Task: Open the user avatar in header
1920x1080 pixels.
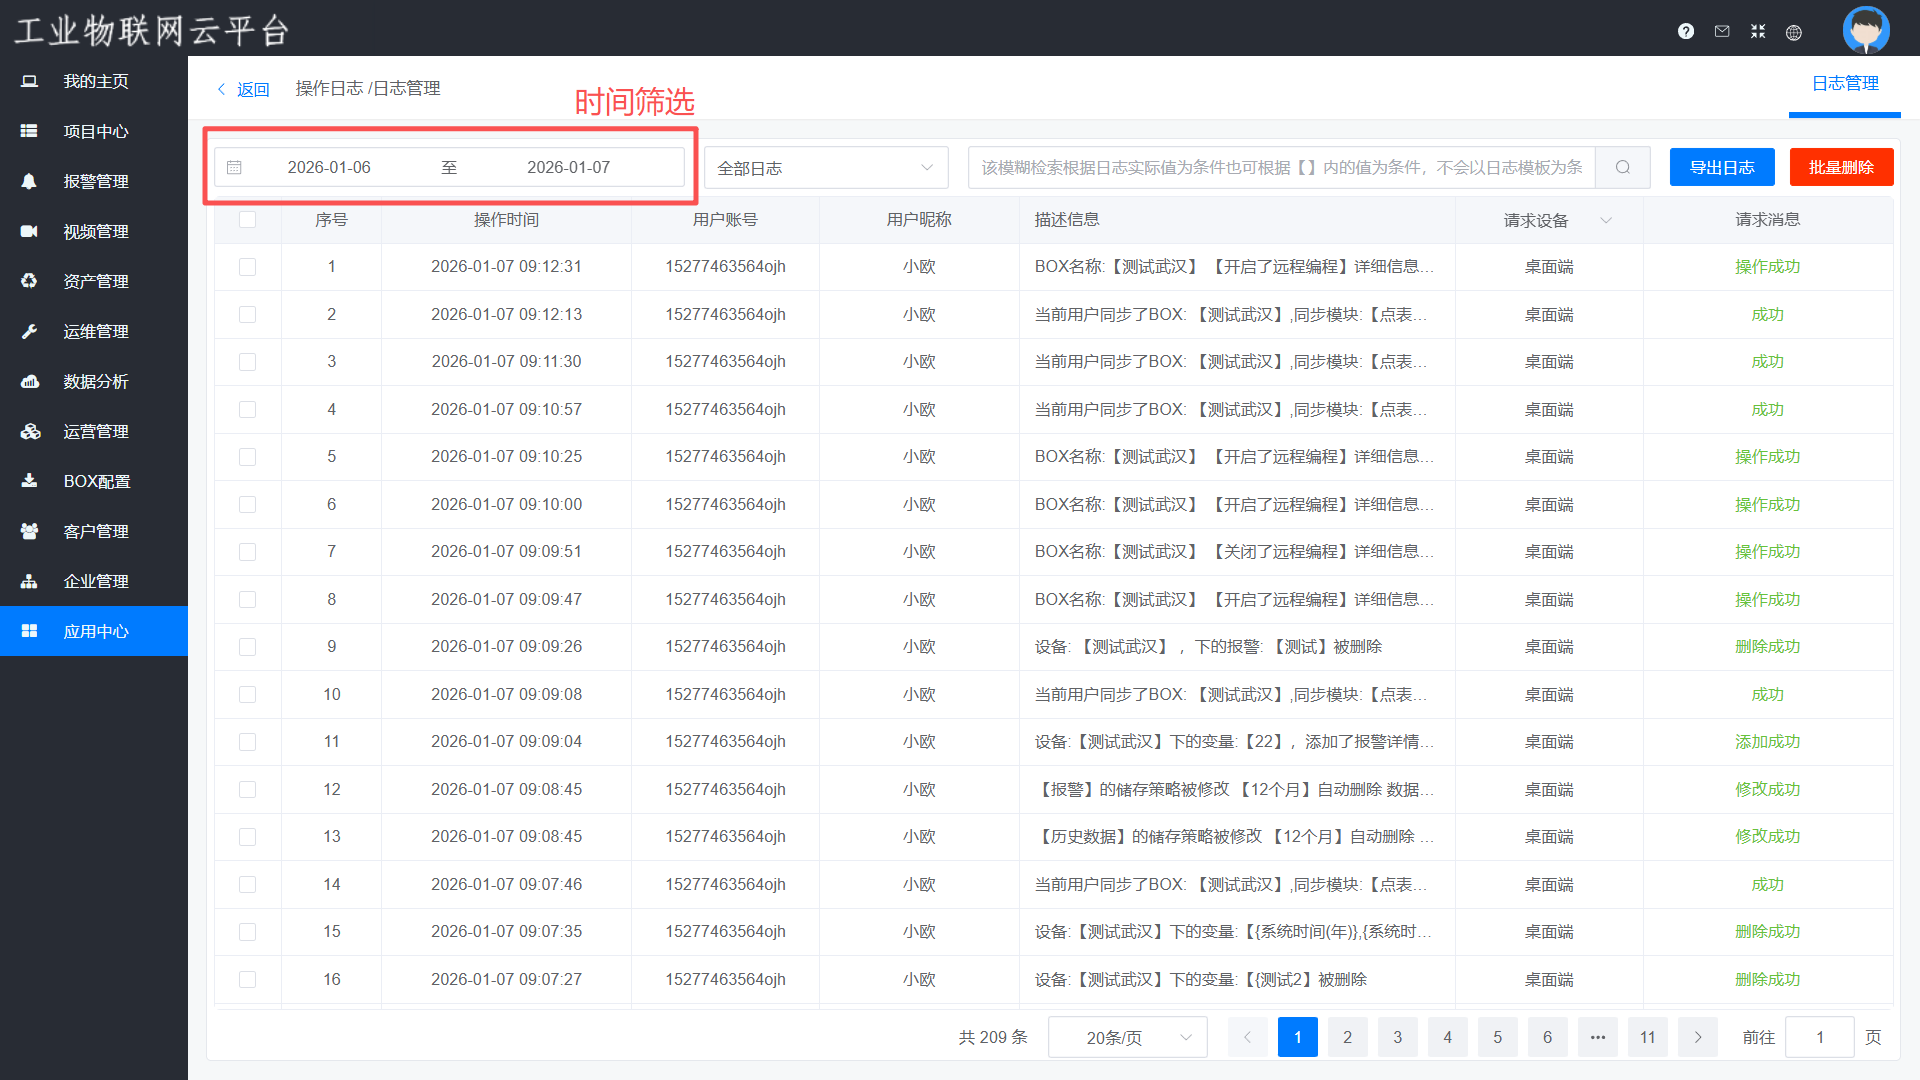Action: click(1866, 29)
